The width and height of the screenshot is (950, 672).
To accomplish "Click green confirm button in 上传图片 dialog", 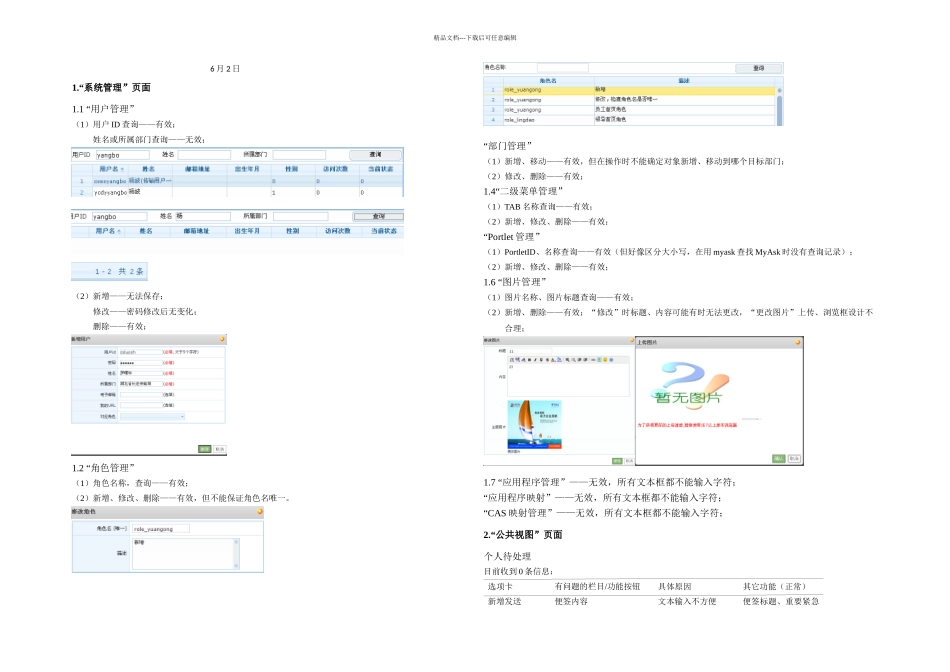I will [x=779, y=459].
